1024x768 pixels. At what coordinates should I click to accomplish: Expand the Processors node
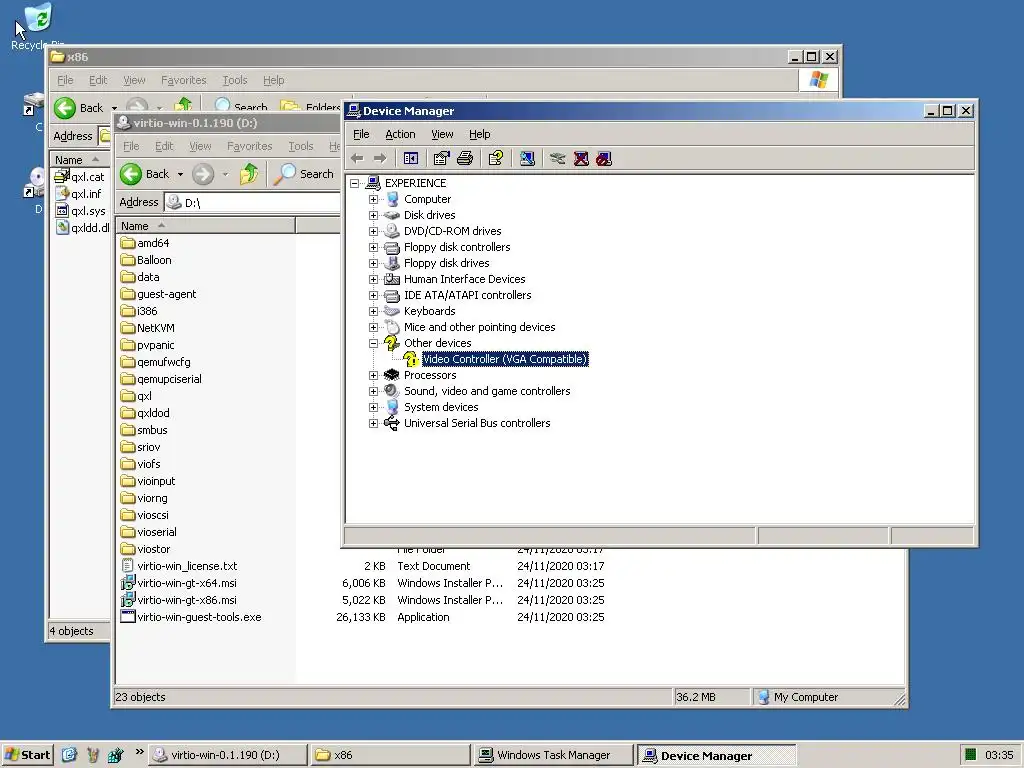(374, 375)
